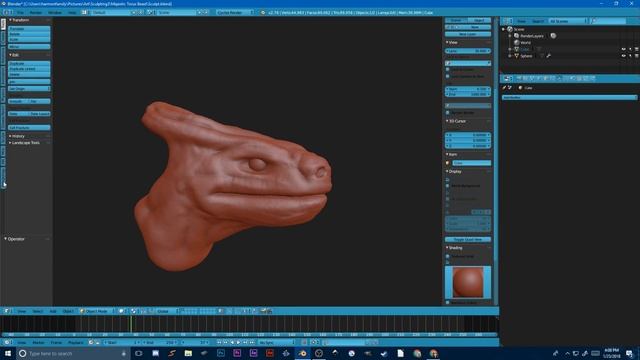
Task: Open the Set Origin dropdown
Action: (x=29, y=89)
